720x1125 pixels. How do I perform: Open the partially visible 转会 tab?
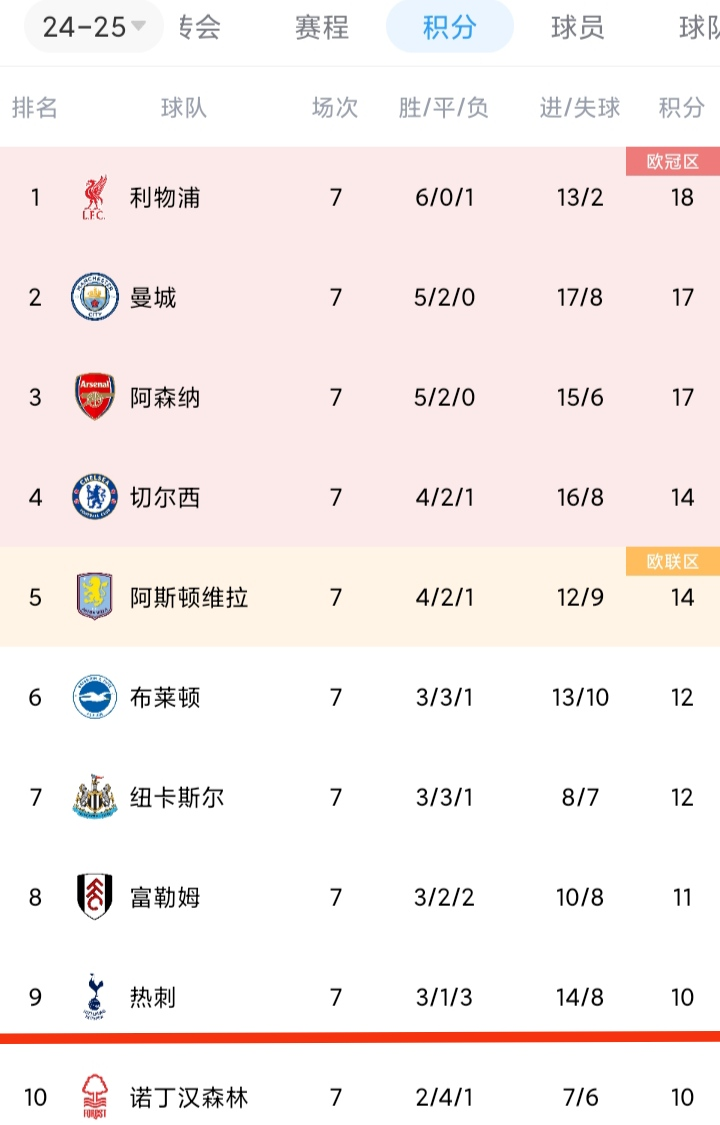(199, 28)
